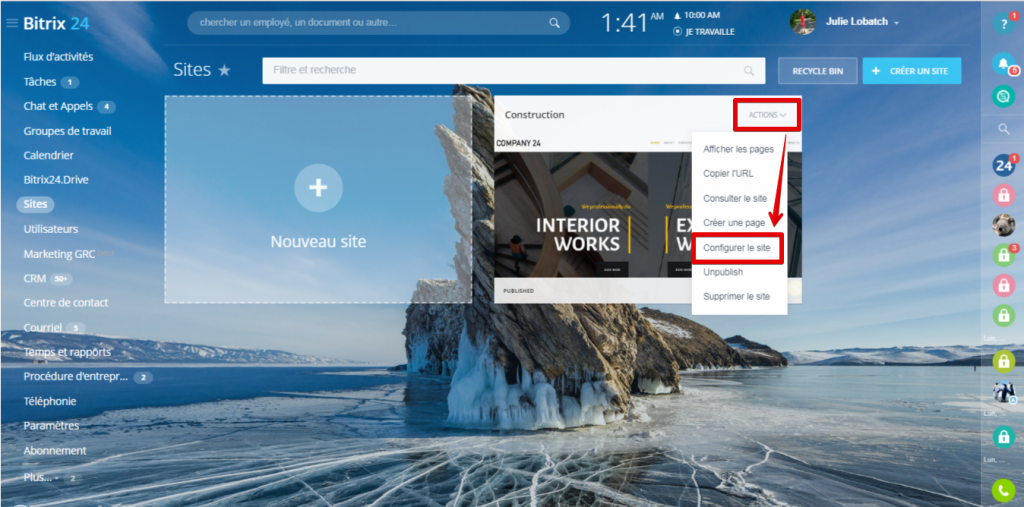Screen dimensions: 1024x507
Task: Open Courriel
Action: pyautogui.click(x=42, y=327)
